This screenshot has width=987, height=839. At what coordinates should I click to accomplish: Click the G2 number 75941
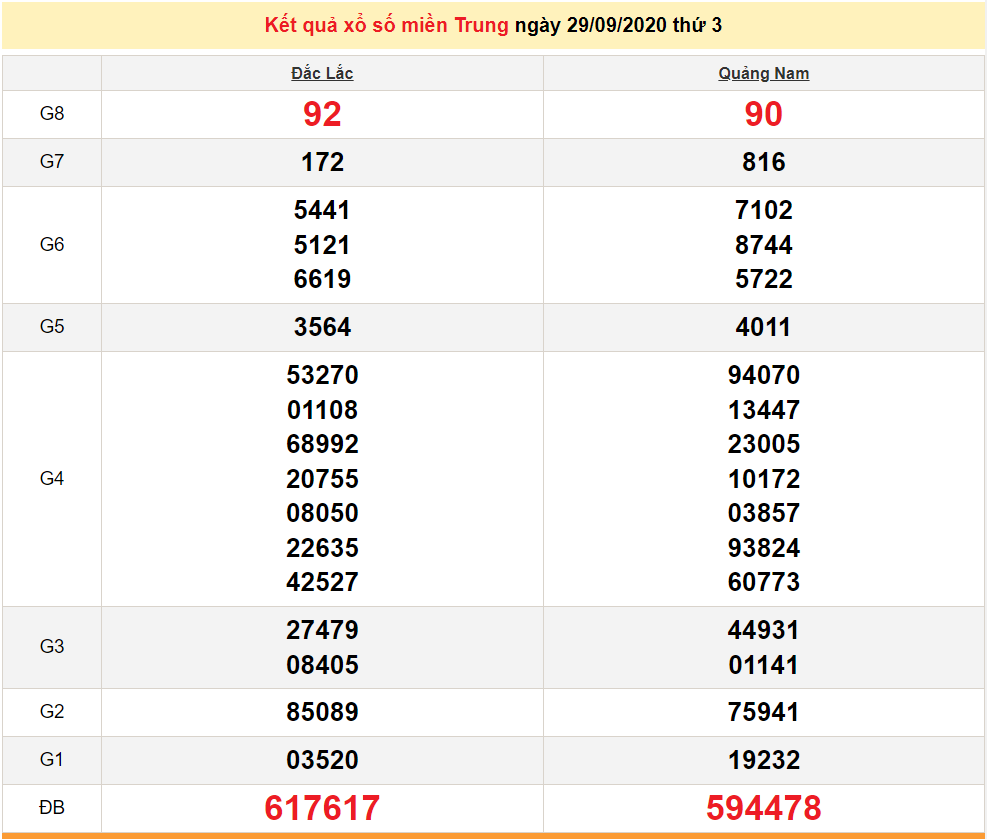(x=763, y=712)
